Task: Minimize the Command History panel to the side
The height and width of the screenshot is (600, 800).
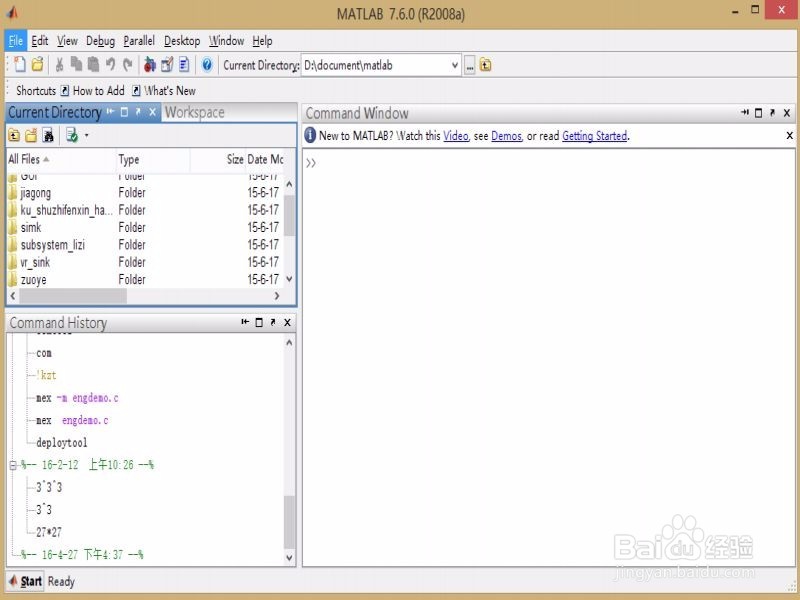Action: (245, 322)
